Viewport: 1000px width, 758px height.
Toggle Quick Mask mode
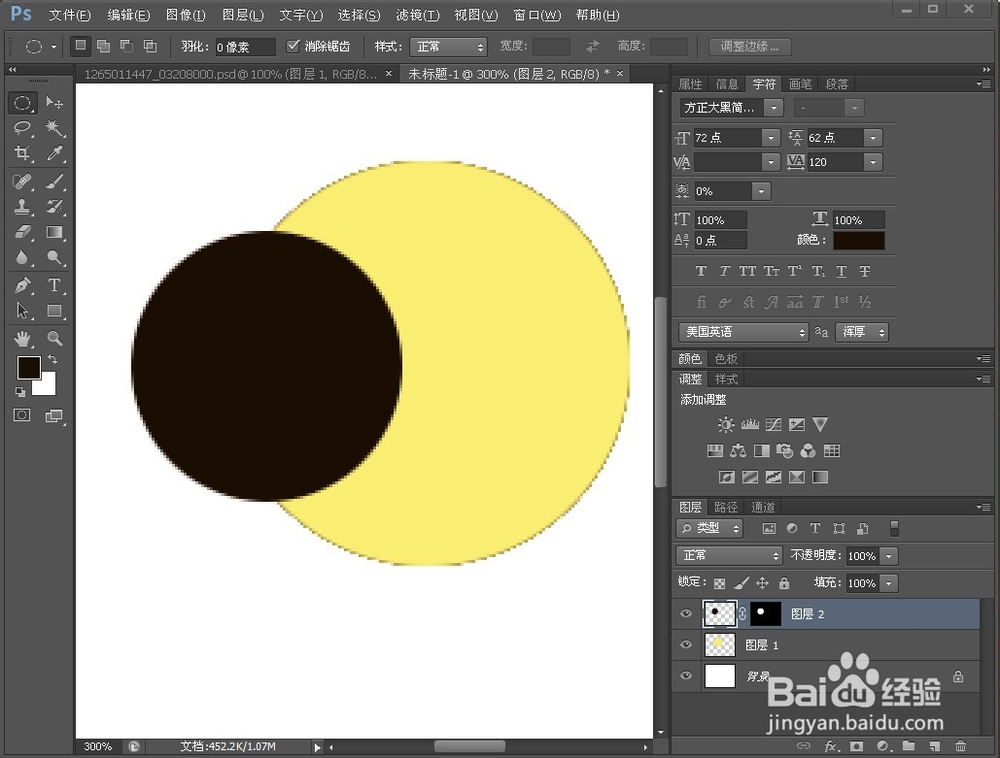click(22, 416)
